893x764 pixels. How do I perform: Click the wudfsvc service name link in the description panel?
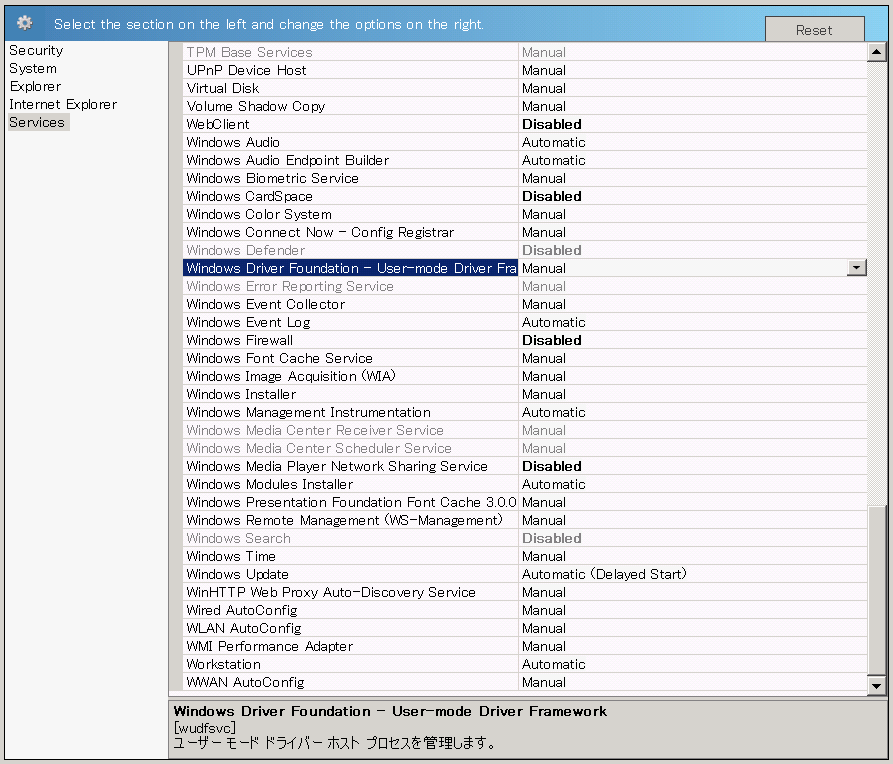point(204,727)
